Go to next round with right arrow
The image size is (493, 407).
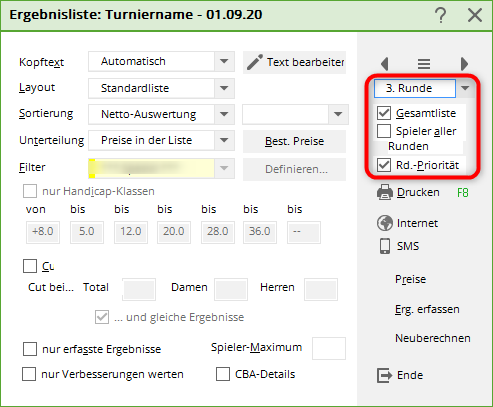point(464,63)
